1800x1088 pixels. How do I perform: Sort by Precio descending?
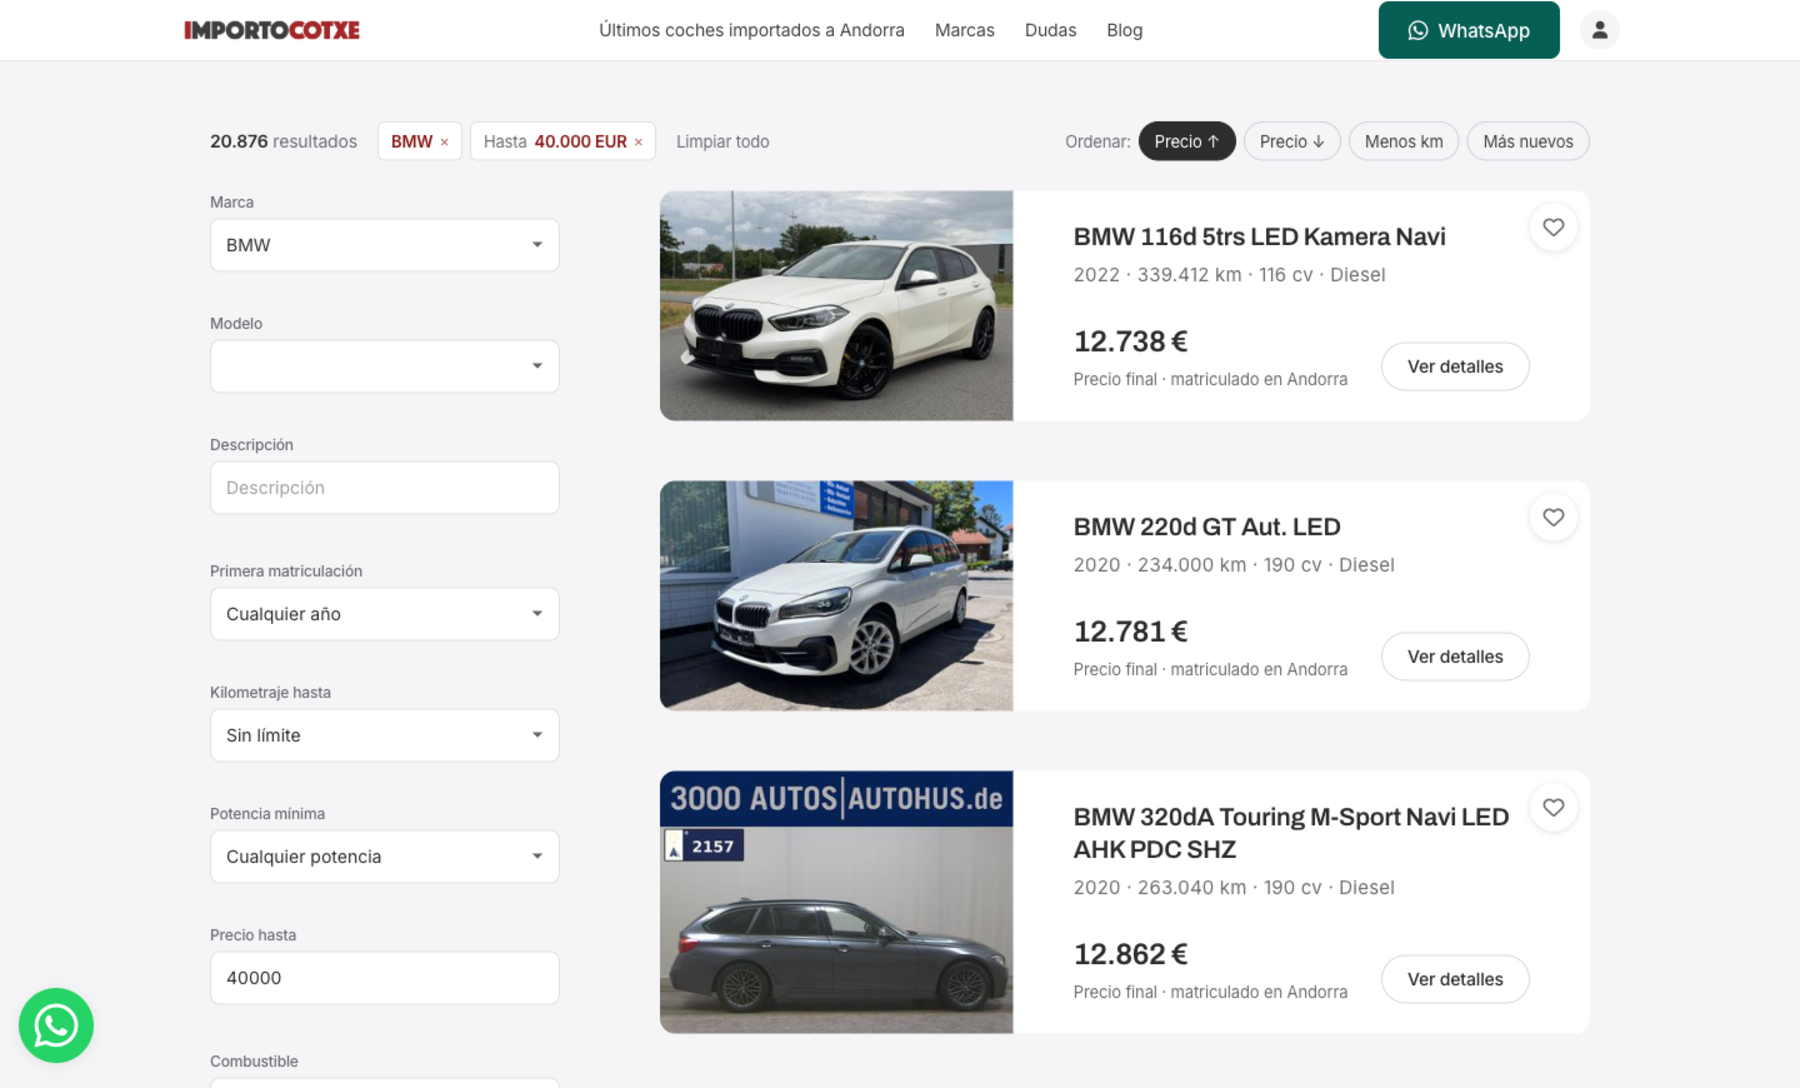pos(1292,141)
